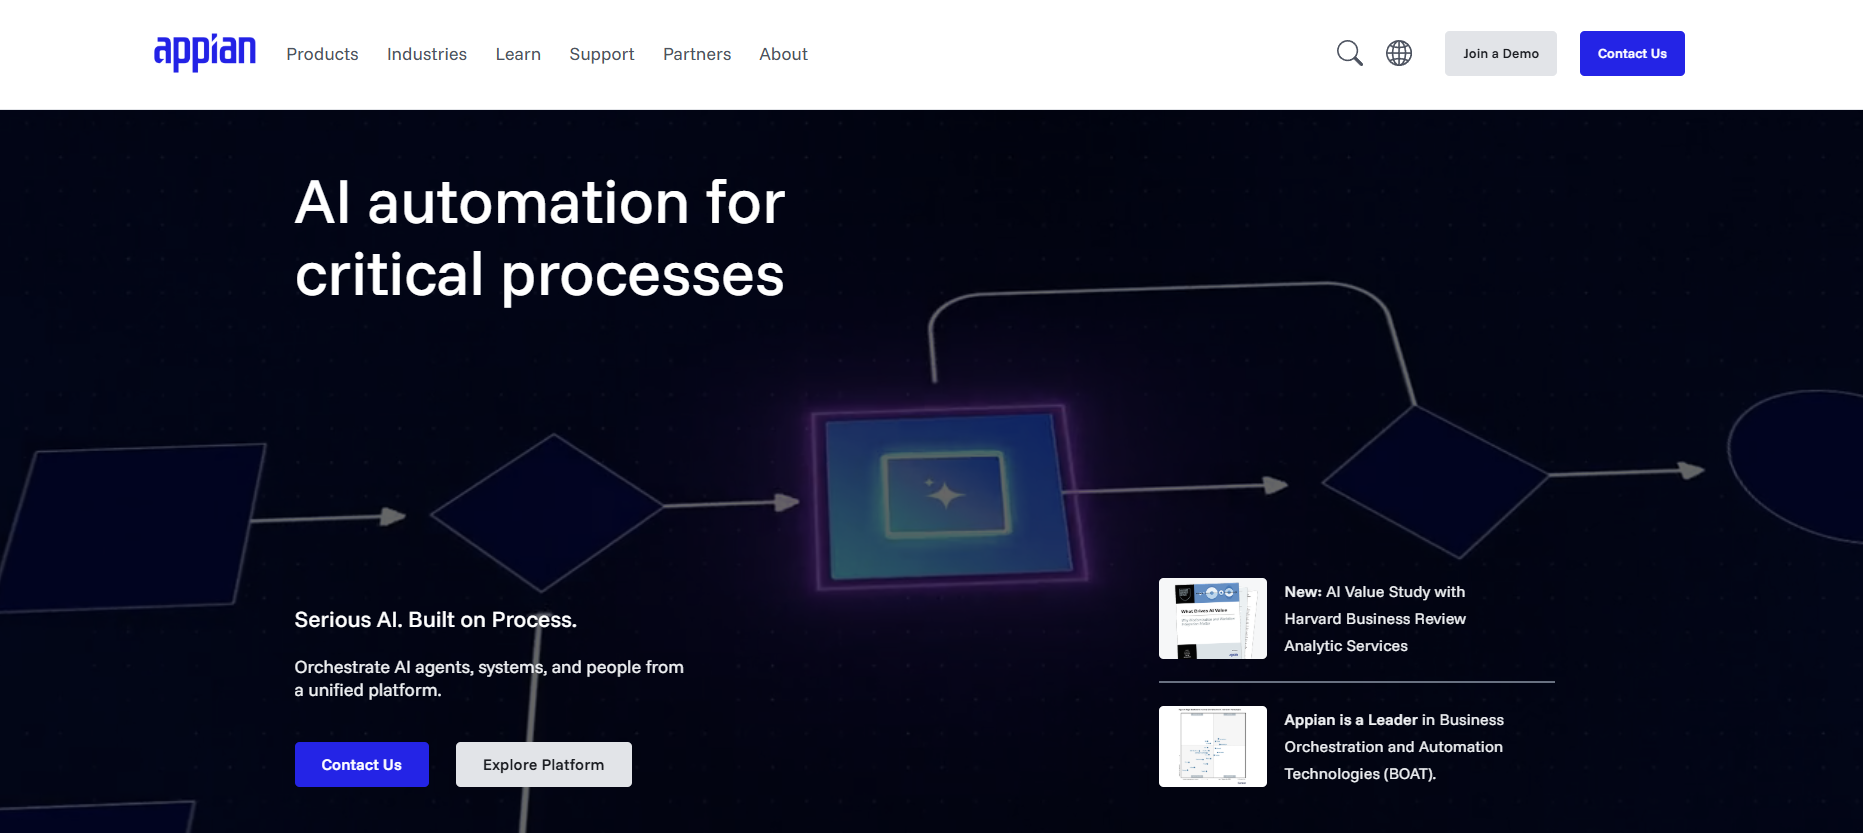Click the 'Orchestrate AI agents' description text
1863x833 pixels.
click(489, 678)
